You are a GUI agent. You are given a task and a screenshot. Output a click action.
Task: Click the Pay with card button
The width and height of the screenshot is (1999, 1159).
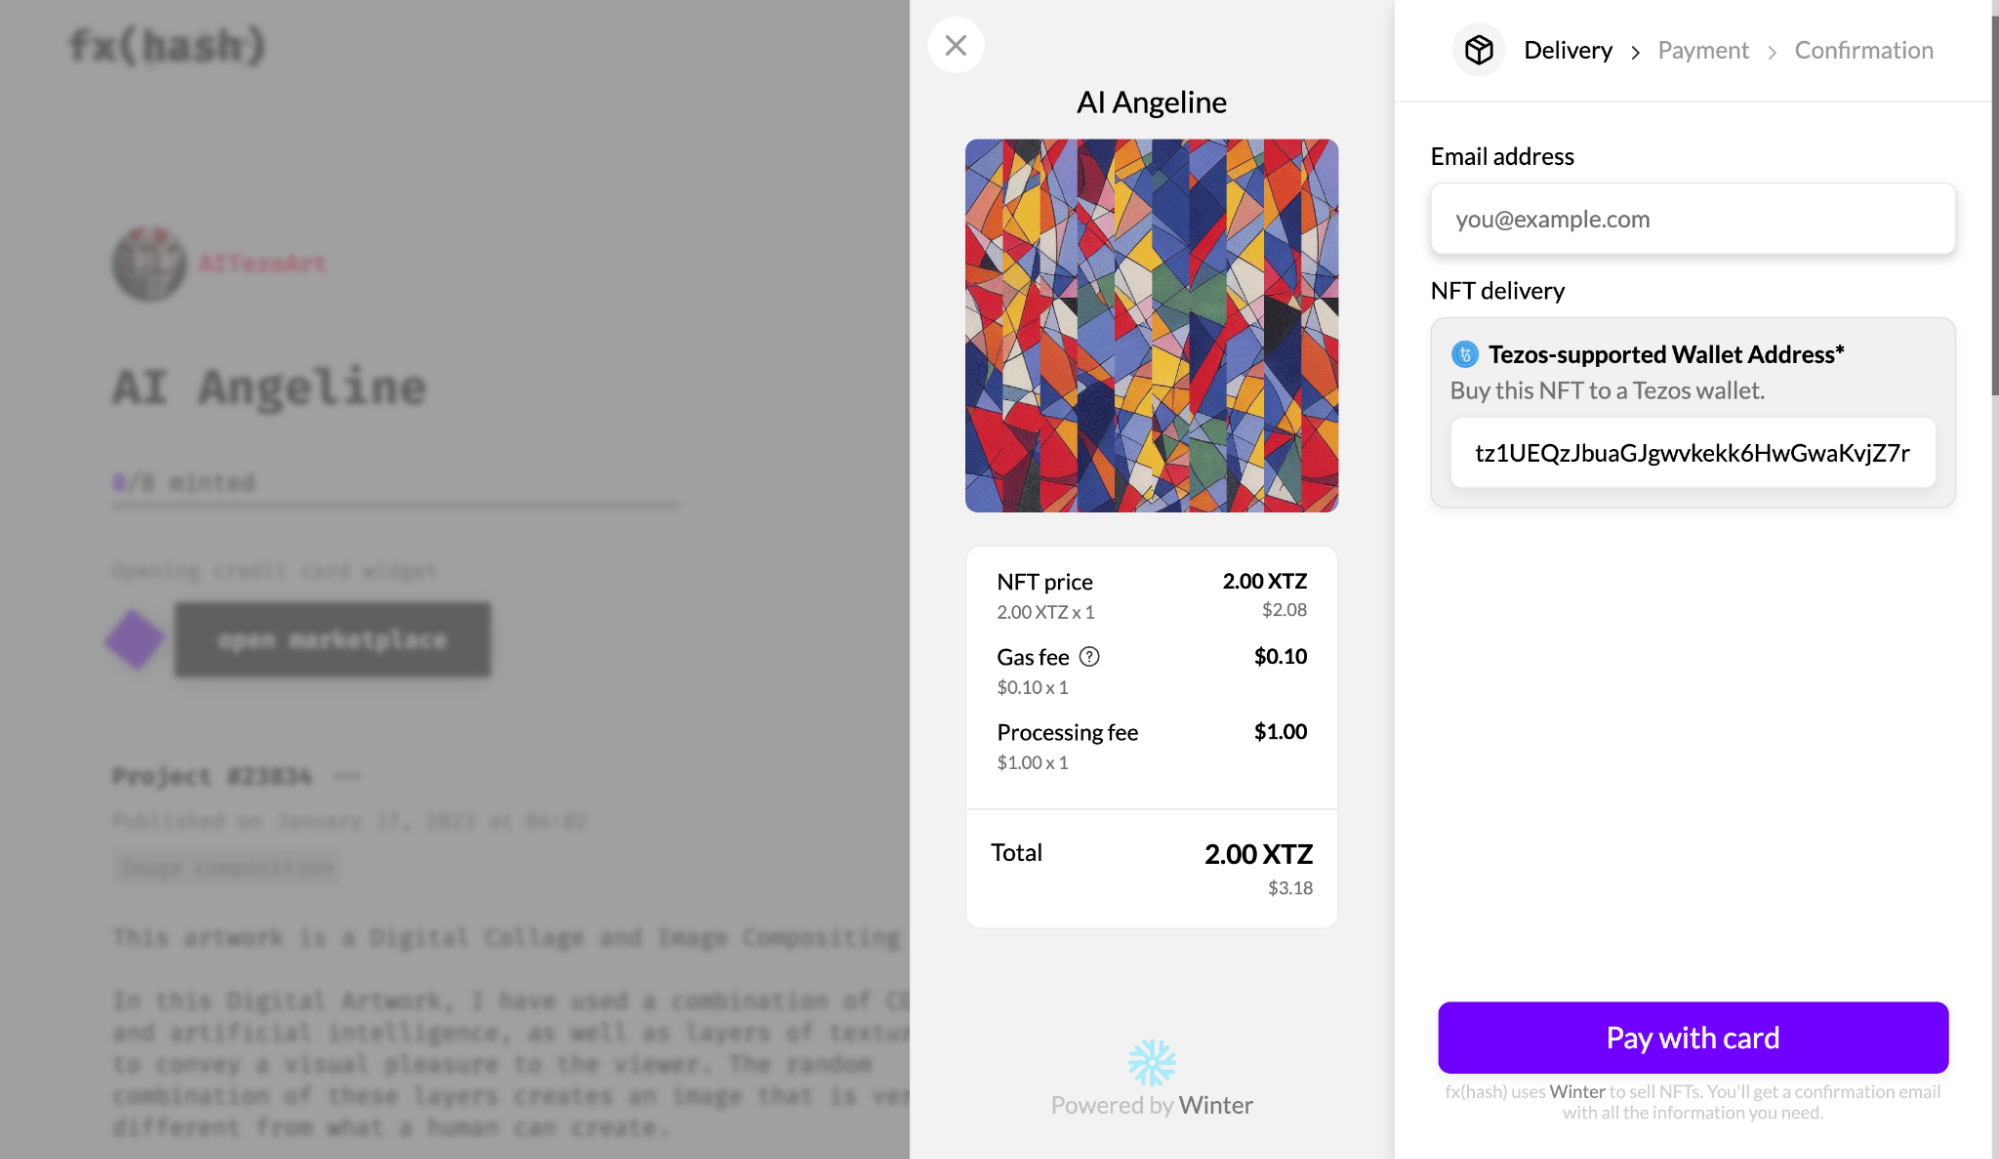coord(1692,1037)
